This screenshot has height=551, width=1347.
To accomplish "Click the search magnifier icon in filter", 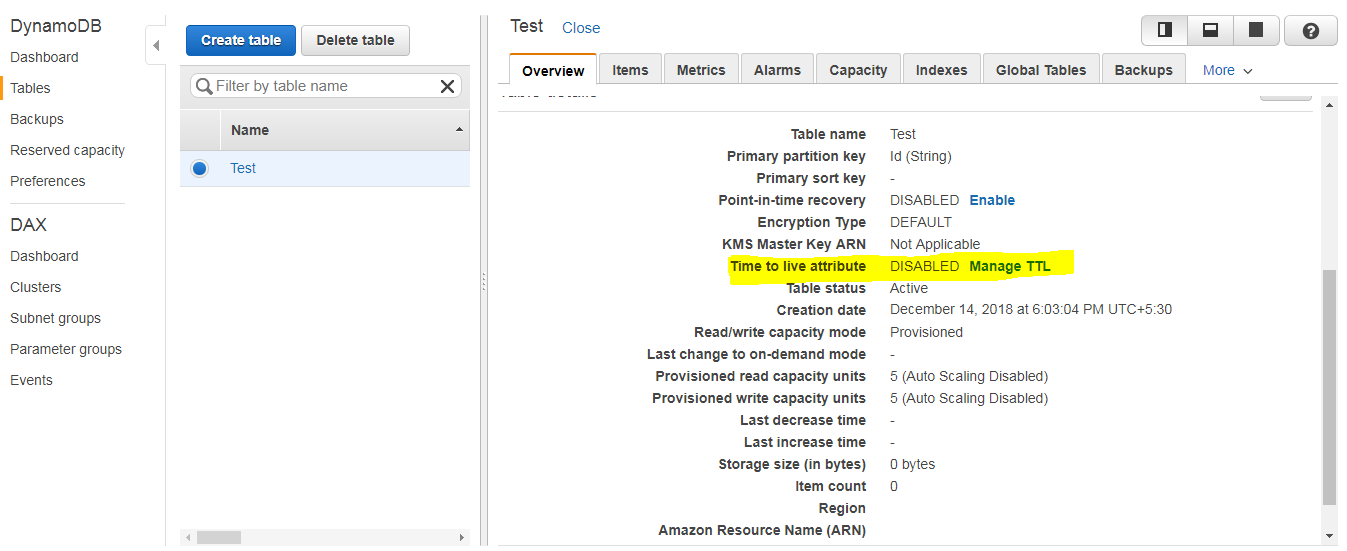I will tap(204, 87).
